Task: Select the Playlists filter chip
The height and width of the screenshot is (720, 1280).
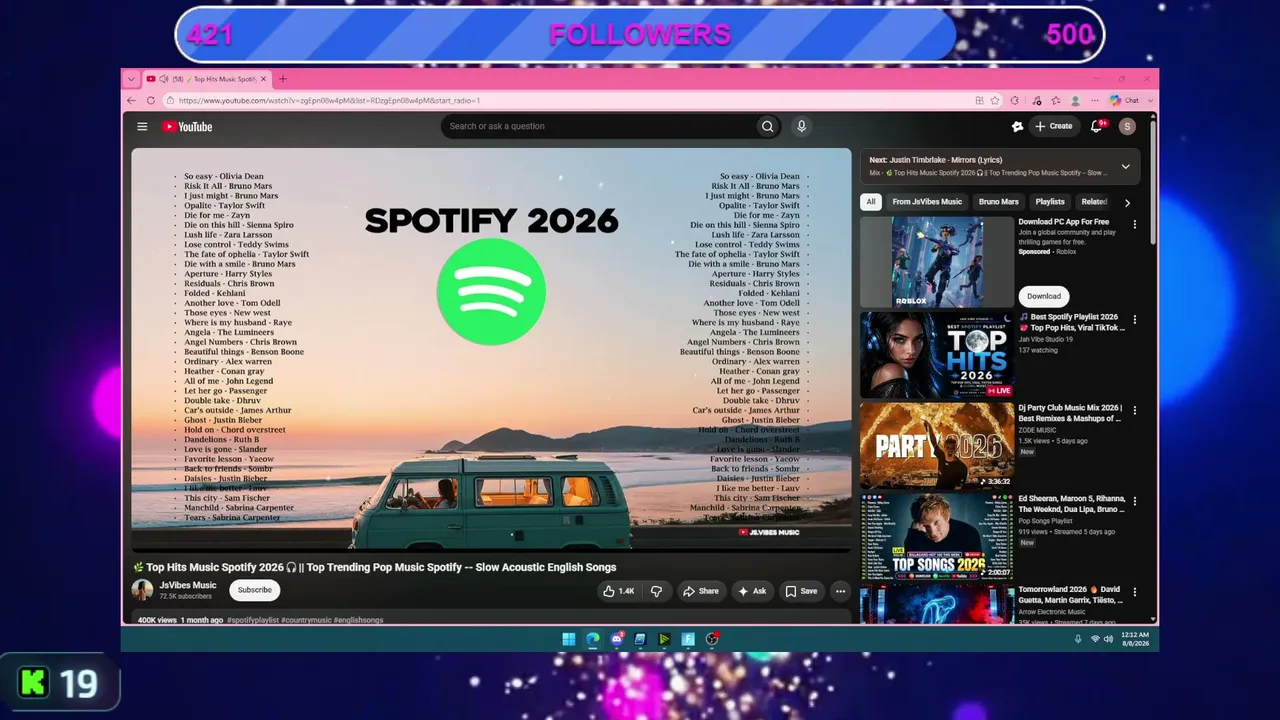Action: (1050, 202)
